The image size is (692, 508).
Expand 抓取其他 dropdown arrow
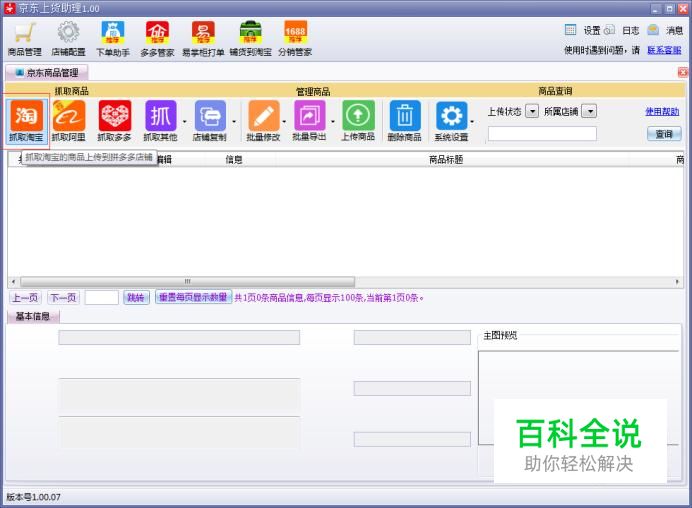pyautogui.click(x=184, y=121)
